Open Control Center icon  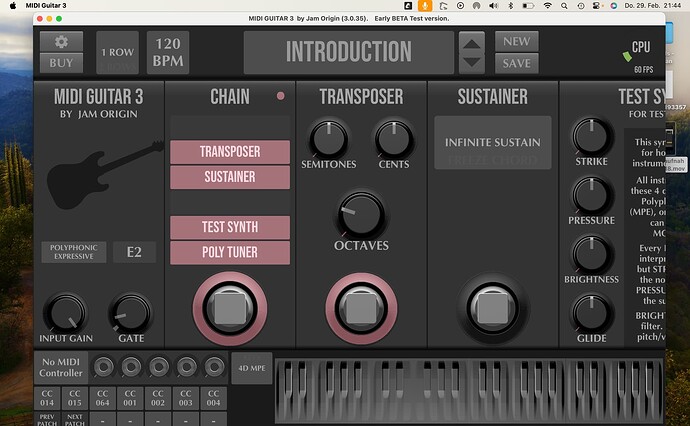coord(597,6)
